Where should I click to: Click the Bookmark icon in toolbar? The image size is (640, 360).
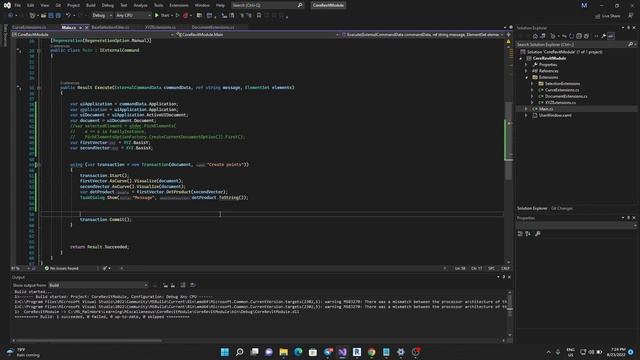coord(259,16)
